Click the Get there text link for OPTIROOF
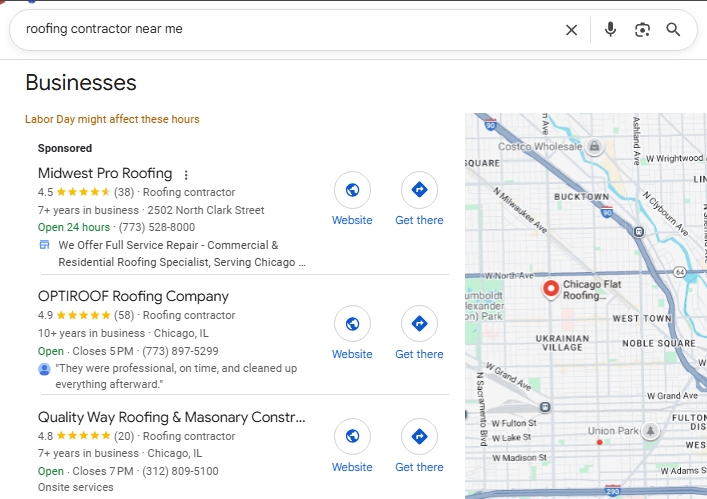This screenshot has height=499, width=707. click(x=419, y=354)
